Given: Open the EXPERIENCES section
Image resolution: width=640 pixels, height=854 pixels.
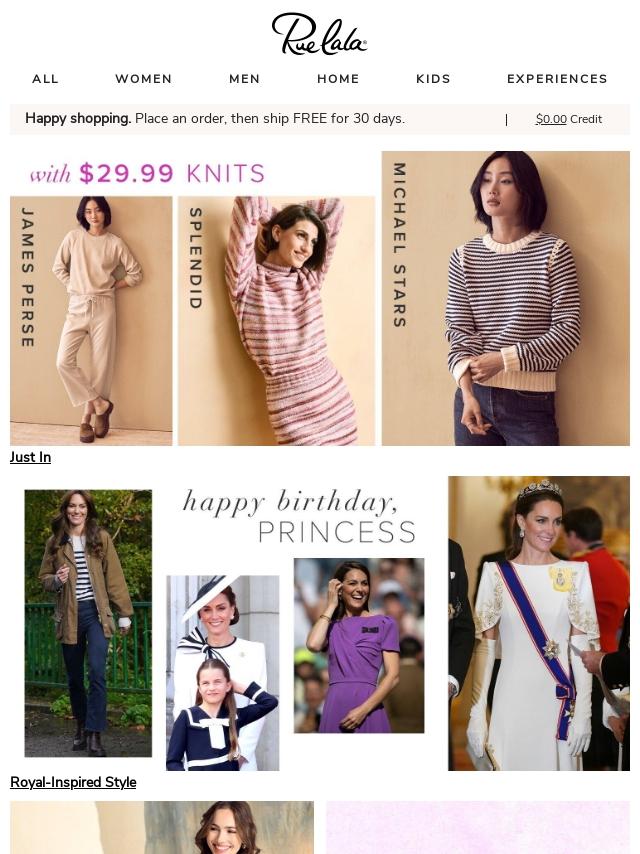Looking at the screenshot, I should (557, 79).
